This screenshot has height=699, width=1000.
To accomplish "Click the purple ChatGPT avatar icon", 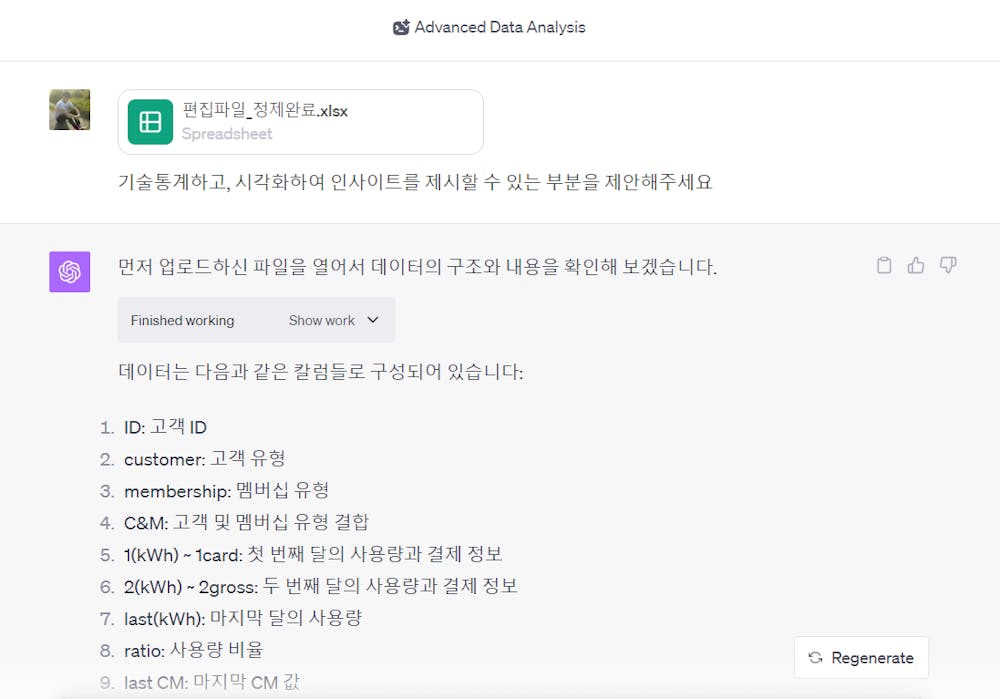I will click(70, 272).
